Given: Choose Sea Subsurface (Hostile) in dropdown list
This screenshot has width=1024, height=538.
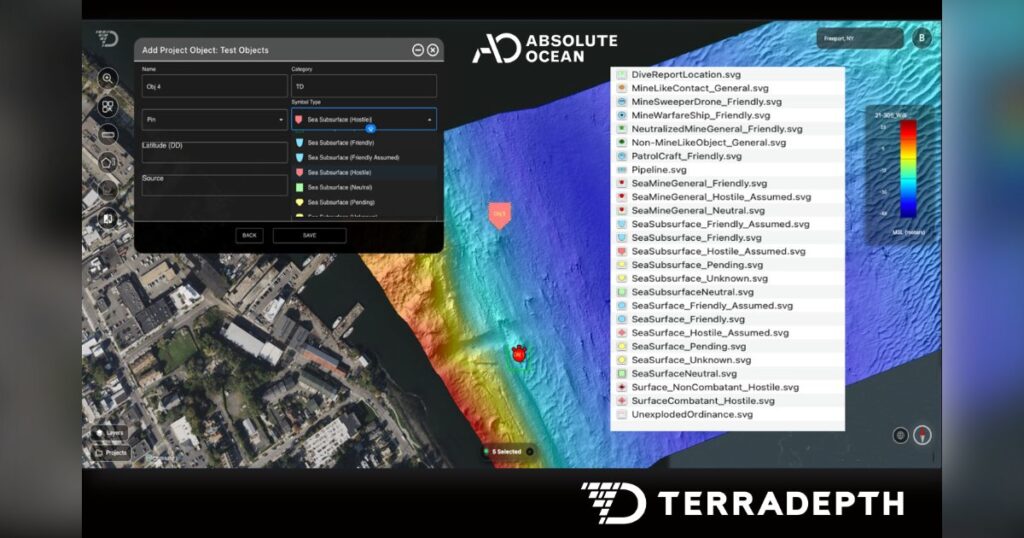Looking at the screenshot, I should [364, 172].
